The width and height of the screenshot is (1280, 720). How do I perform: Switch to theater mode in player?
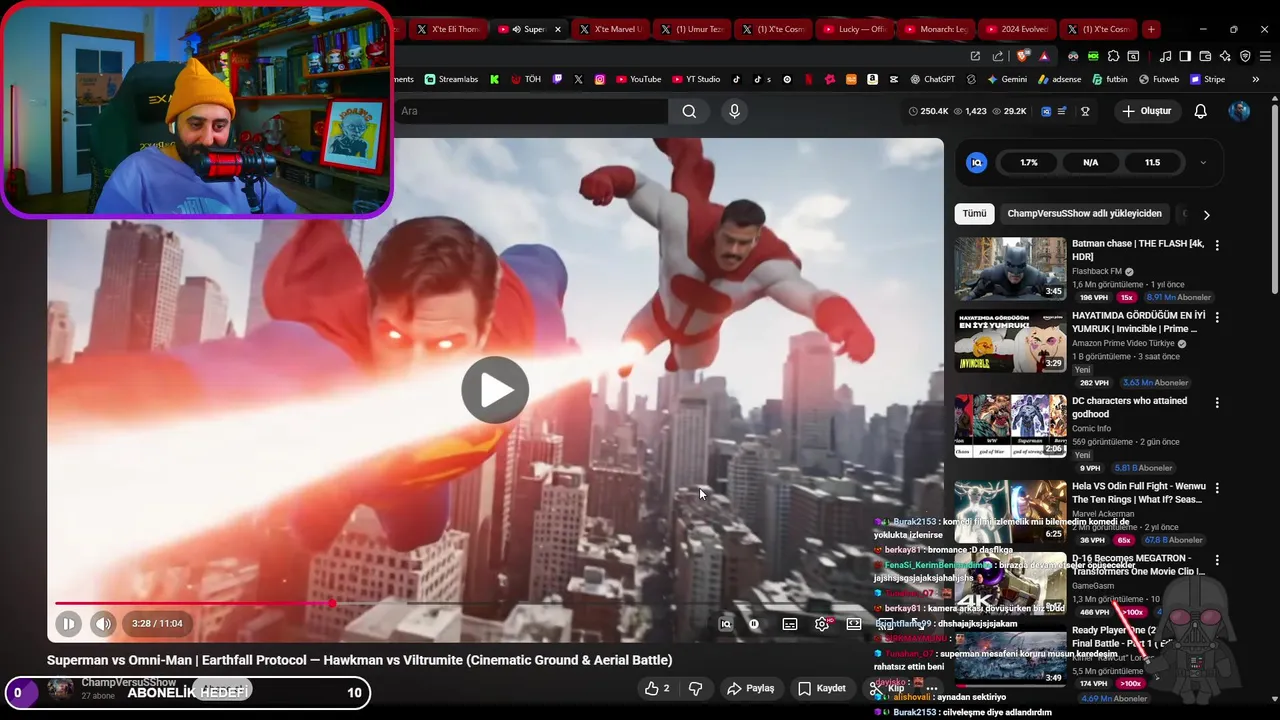point(854,624)
